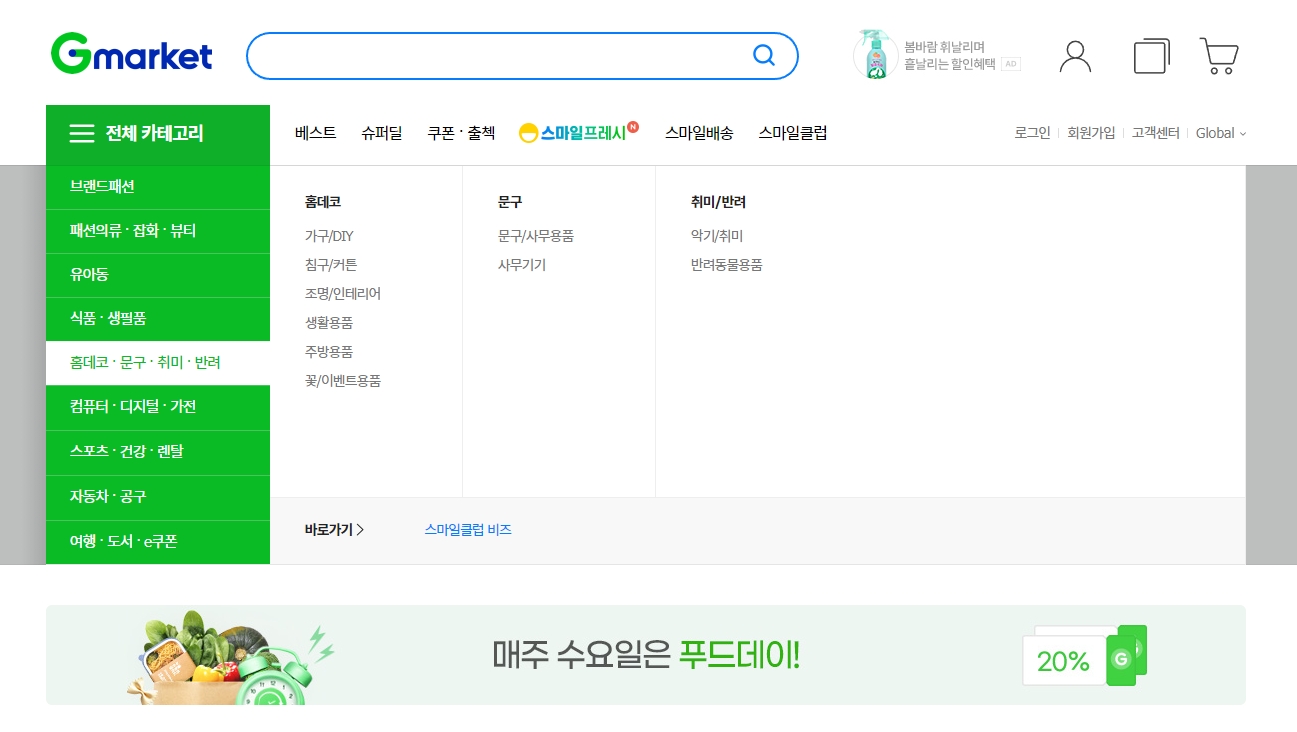Open the 스마일클럽 비즈 link
This screenshot has height=732, width=1297.
tap(467, 530)
